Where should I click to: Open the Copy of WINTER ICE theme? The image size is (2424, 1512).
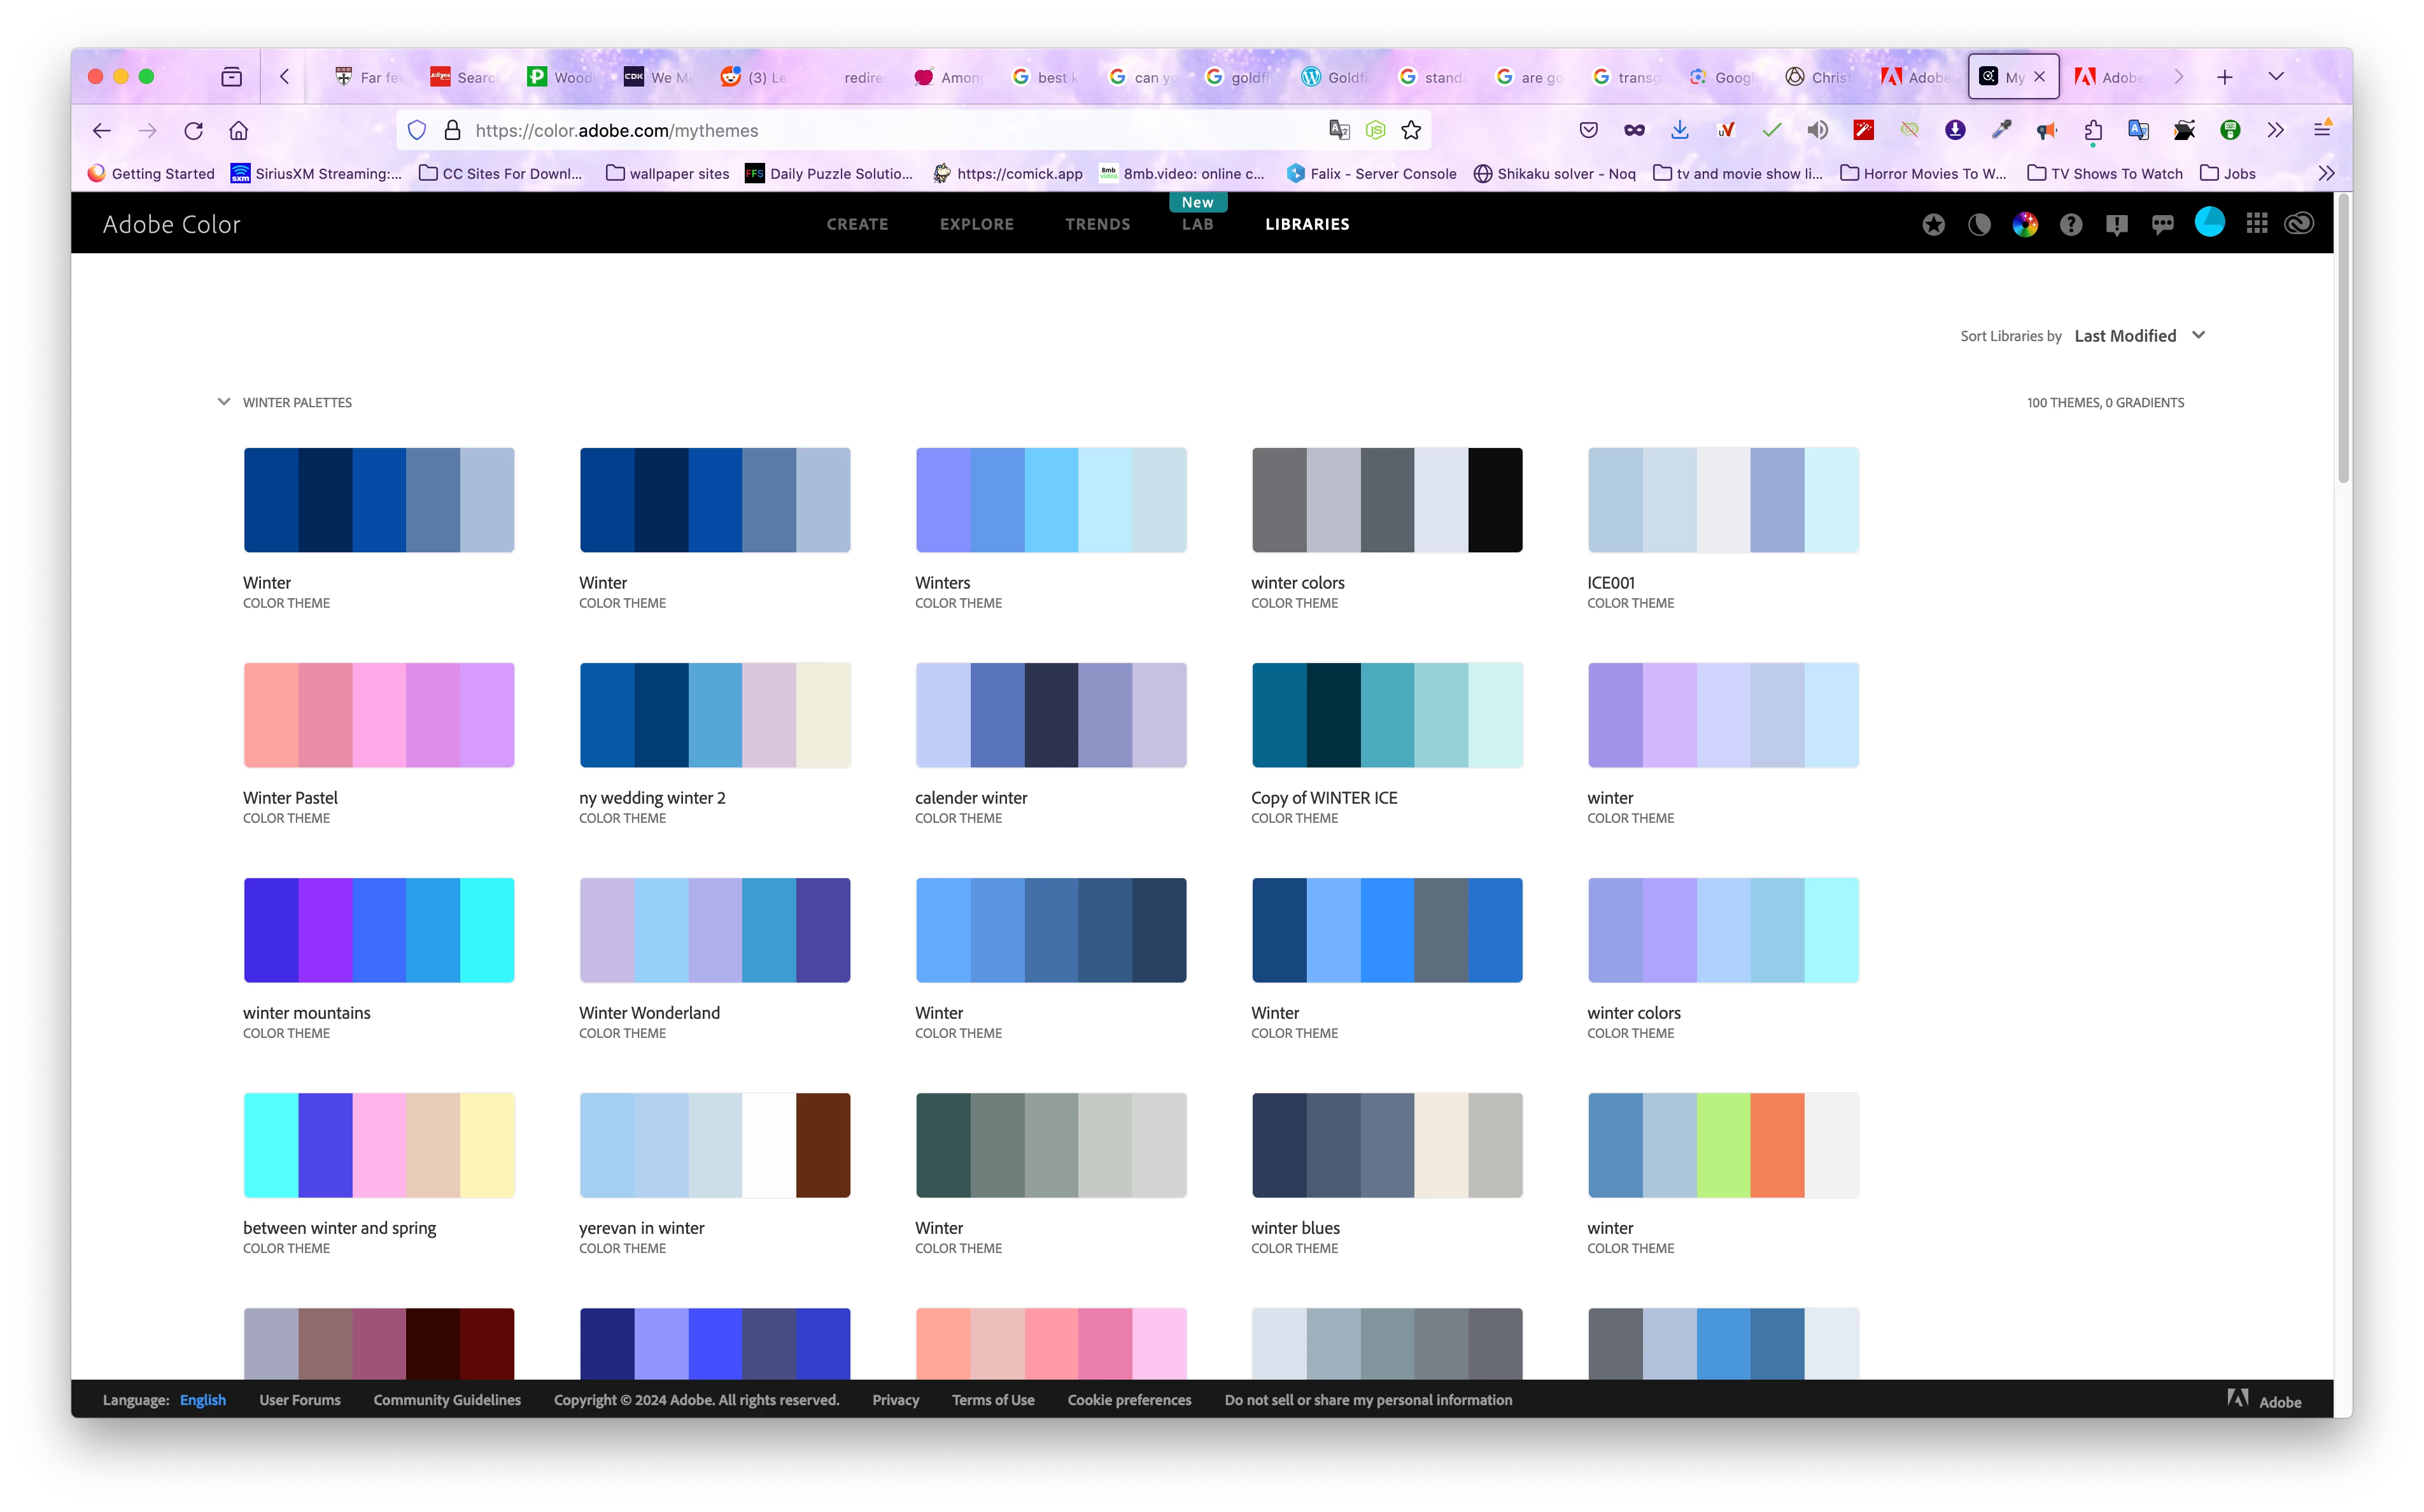pyautogui.click(x=1387, y=715)
